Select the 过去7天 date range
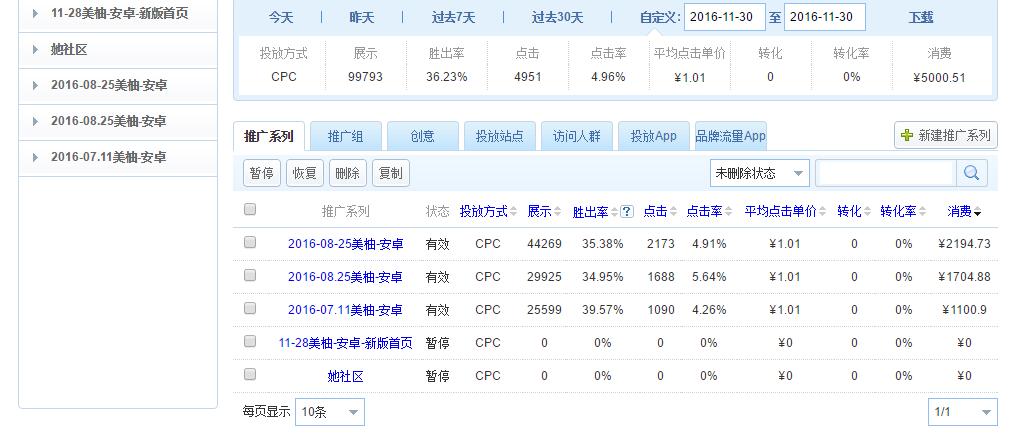This screenshot has width=1016, height=442. click(x=454, y=17)
